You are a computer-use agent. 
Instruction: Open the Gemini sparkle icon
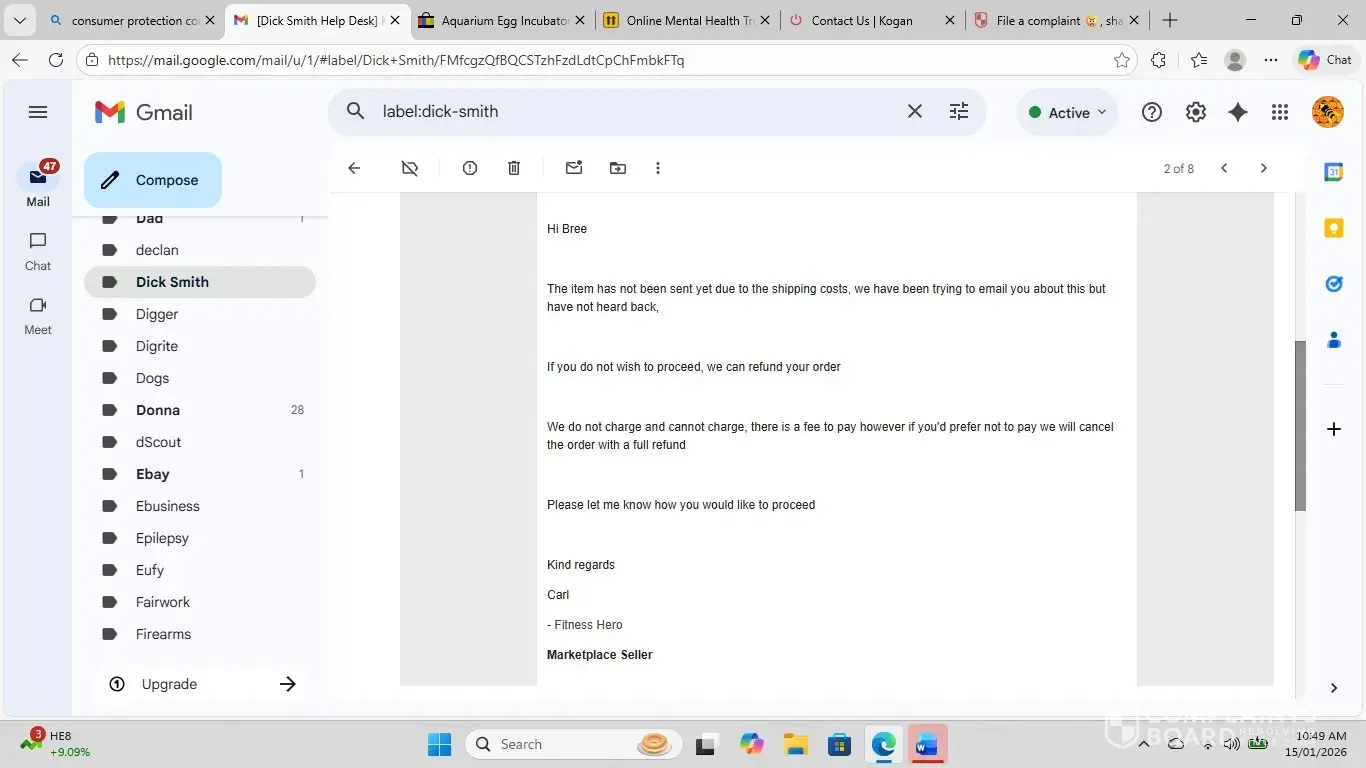1238,112
